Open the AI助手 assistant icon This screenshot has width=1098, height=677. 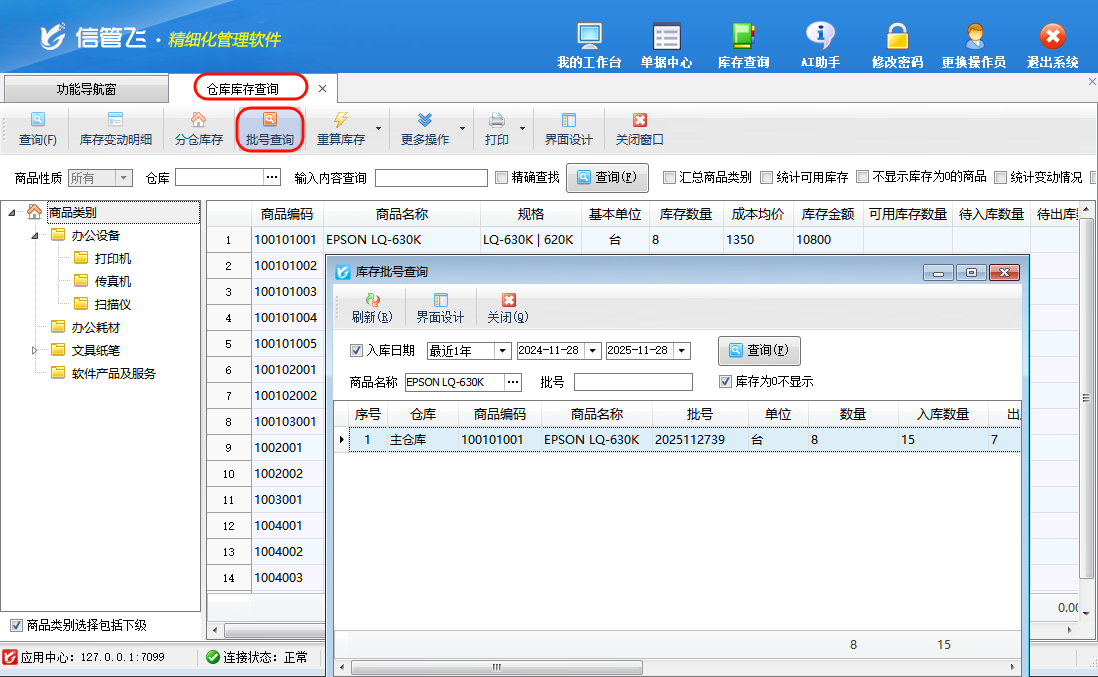click(x=820, y=38)
